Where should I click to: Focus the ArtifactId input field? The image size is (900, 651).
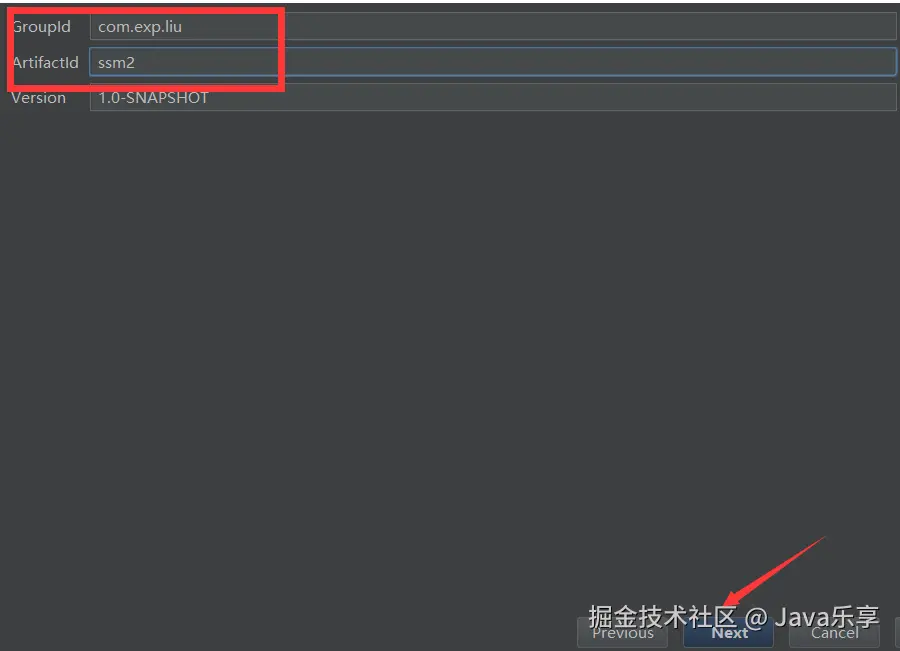tap(493, 62)
